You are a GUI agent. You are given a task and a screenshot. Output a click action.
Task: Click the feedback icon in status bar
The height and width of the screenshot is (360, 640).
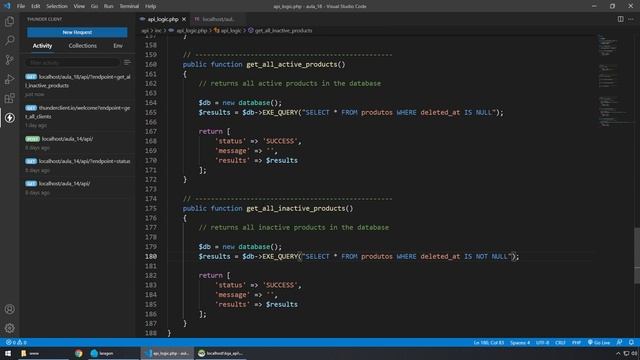click(620, 342)
